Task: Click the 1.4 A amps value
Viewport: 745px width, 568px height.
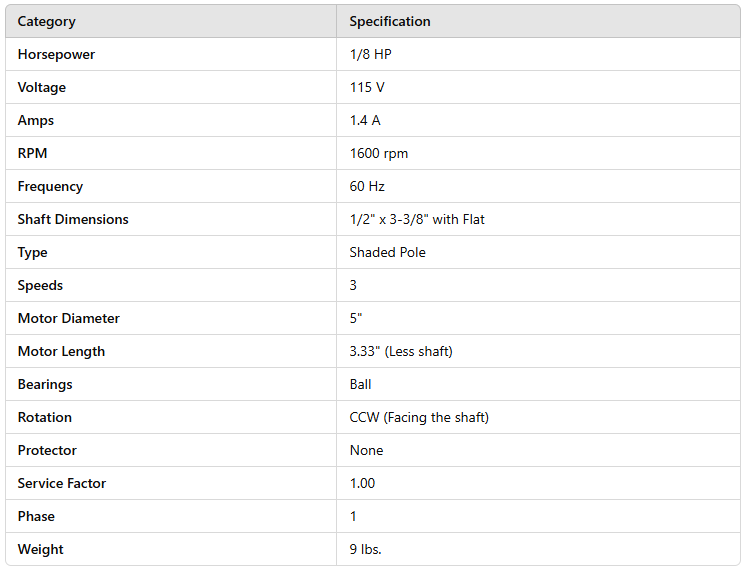Action: (365, 120)
